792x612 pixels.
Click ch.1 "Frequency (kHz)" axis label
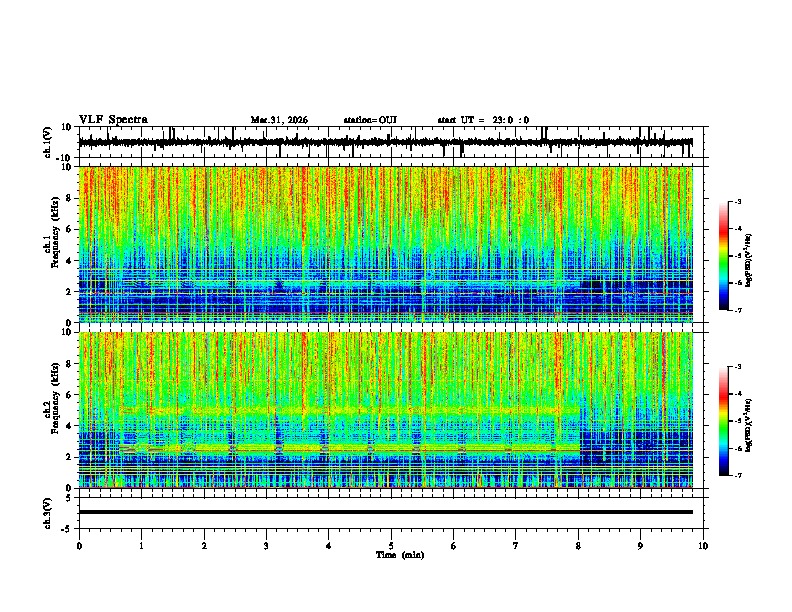[x=55, y=232]
